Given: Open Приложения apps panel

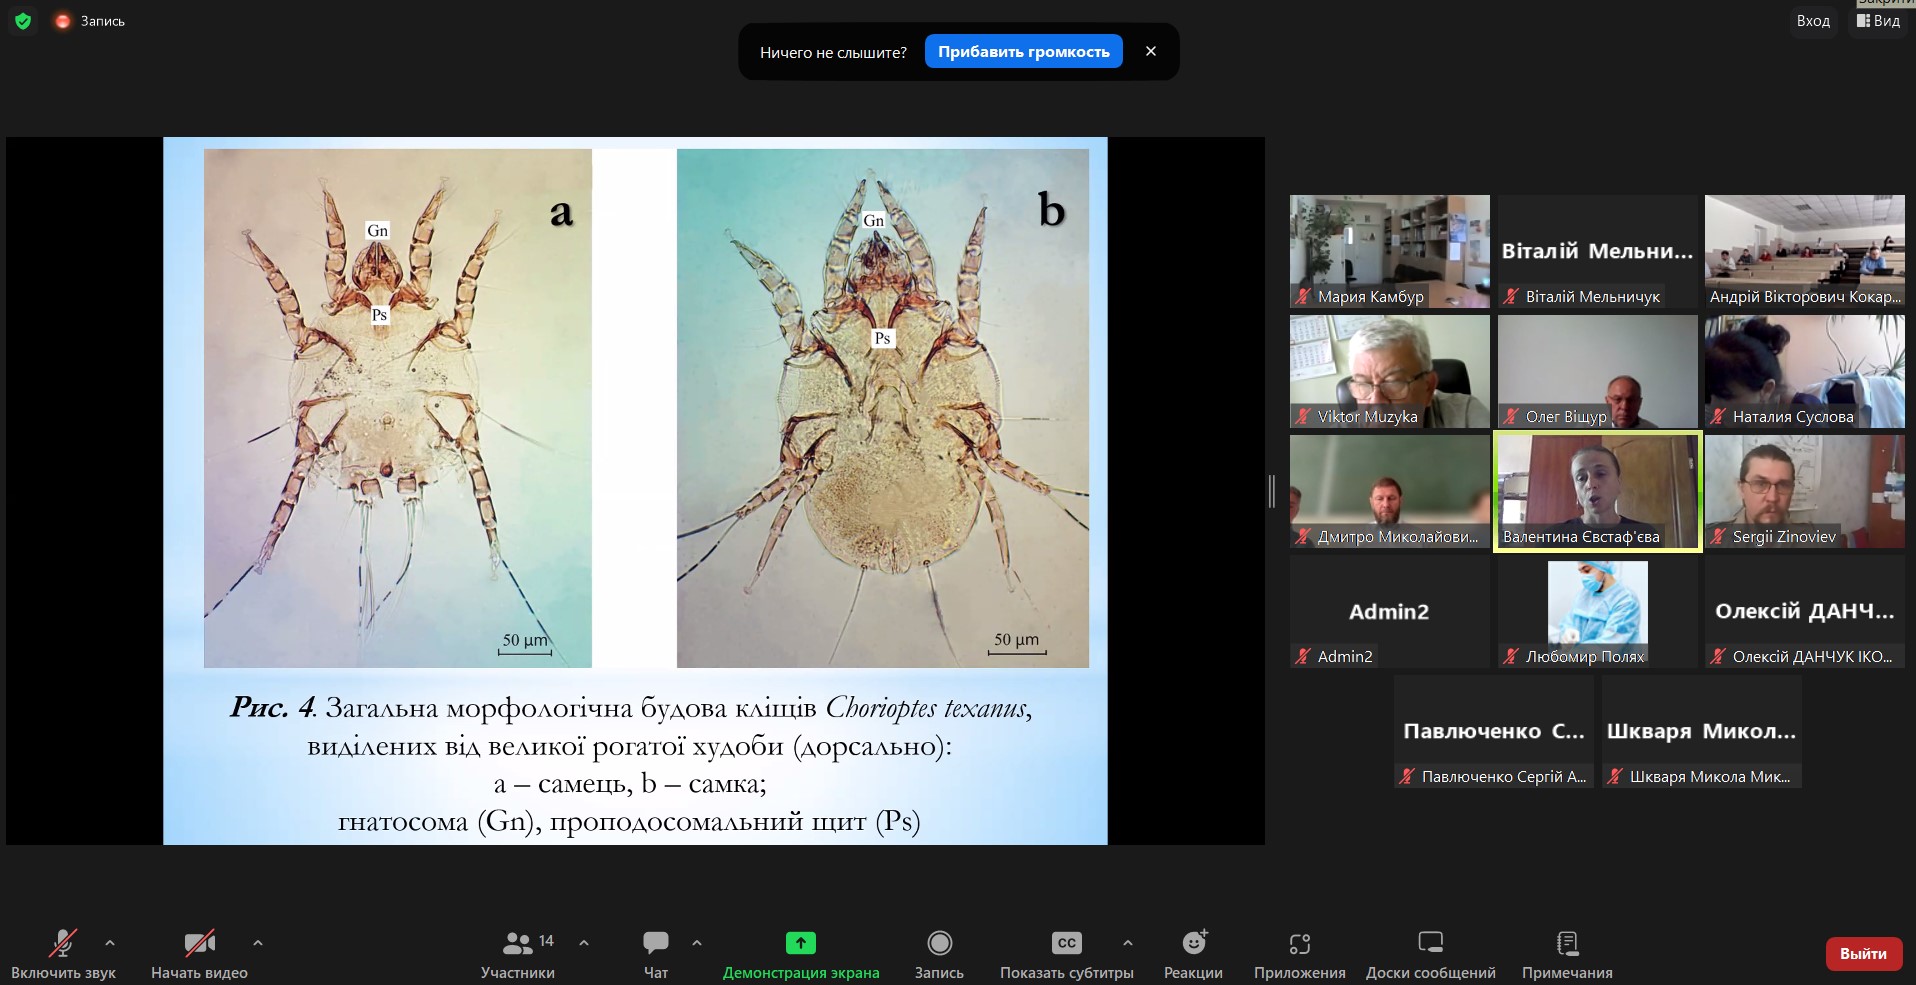Looking at the screenshot, I should tap(1299, 954).
